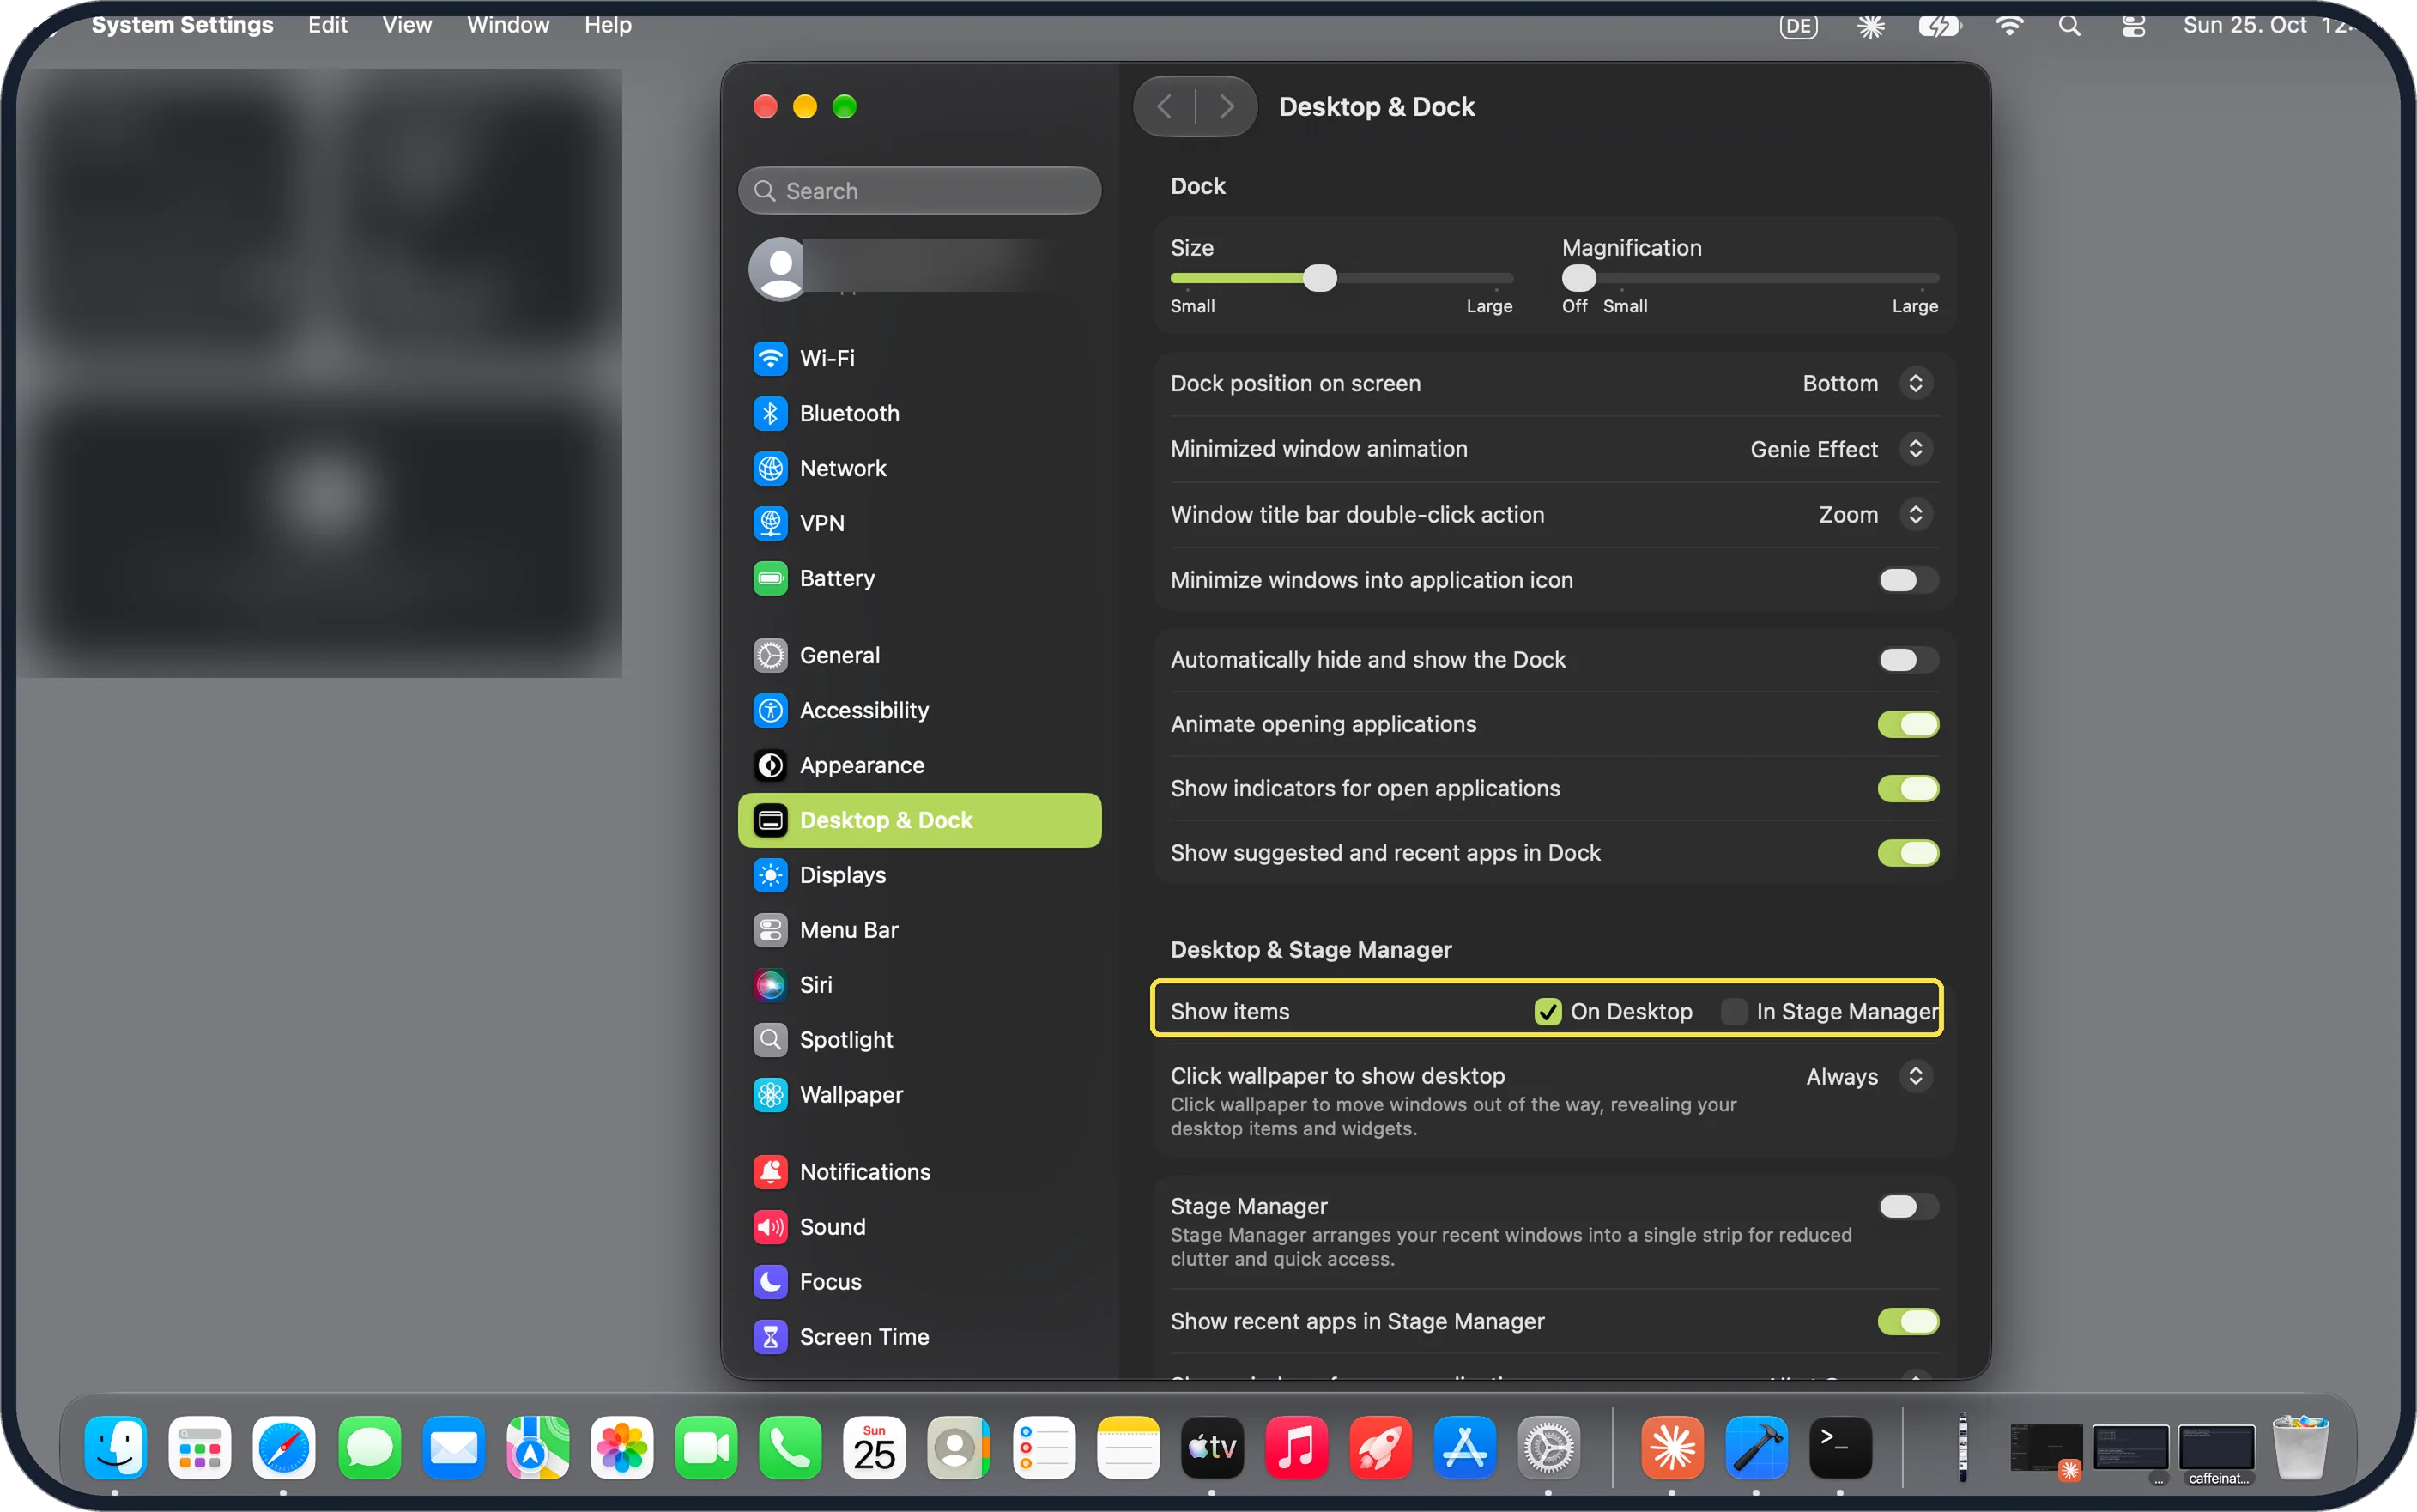This screenshot has width=2417, height=1512.
Task: Open Control Center from the menu bar
Action: [x=2133, y=26]
